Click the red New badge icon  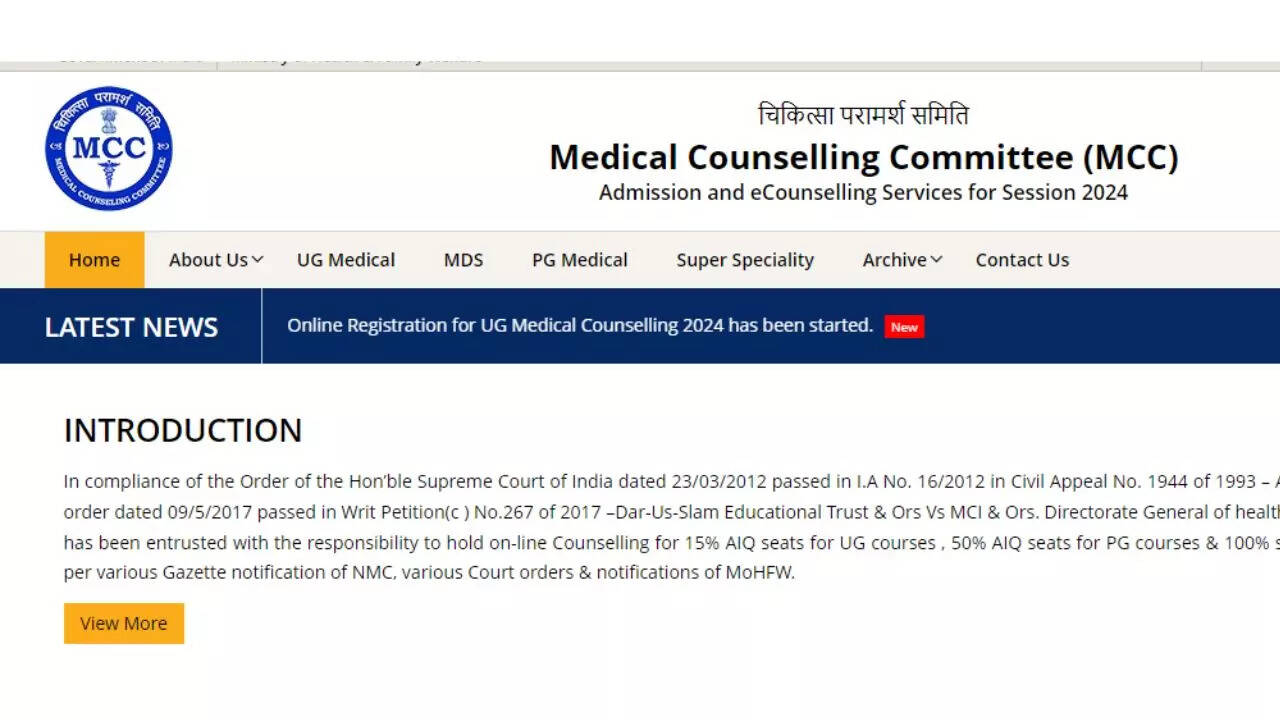click(903, 326)
